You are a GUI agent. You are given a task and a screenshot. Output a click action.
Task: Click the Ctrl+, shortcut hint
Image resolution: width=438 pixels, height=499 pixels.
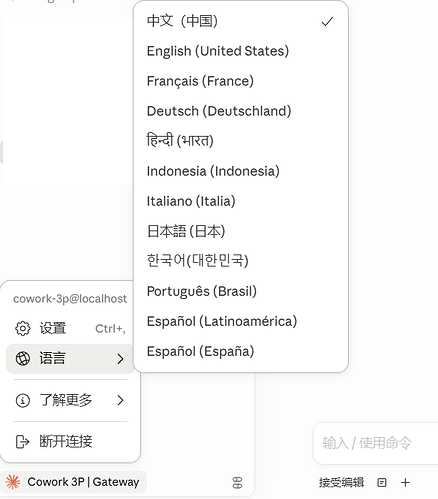pos(110,329)
